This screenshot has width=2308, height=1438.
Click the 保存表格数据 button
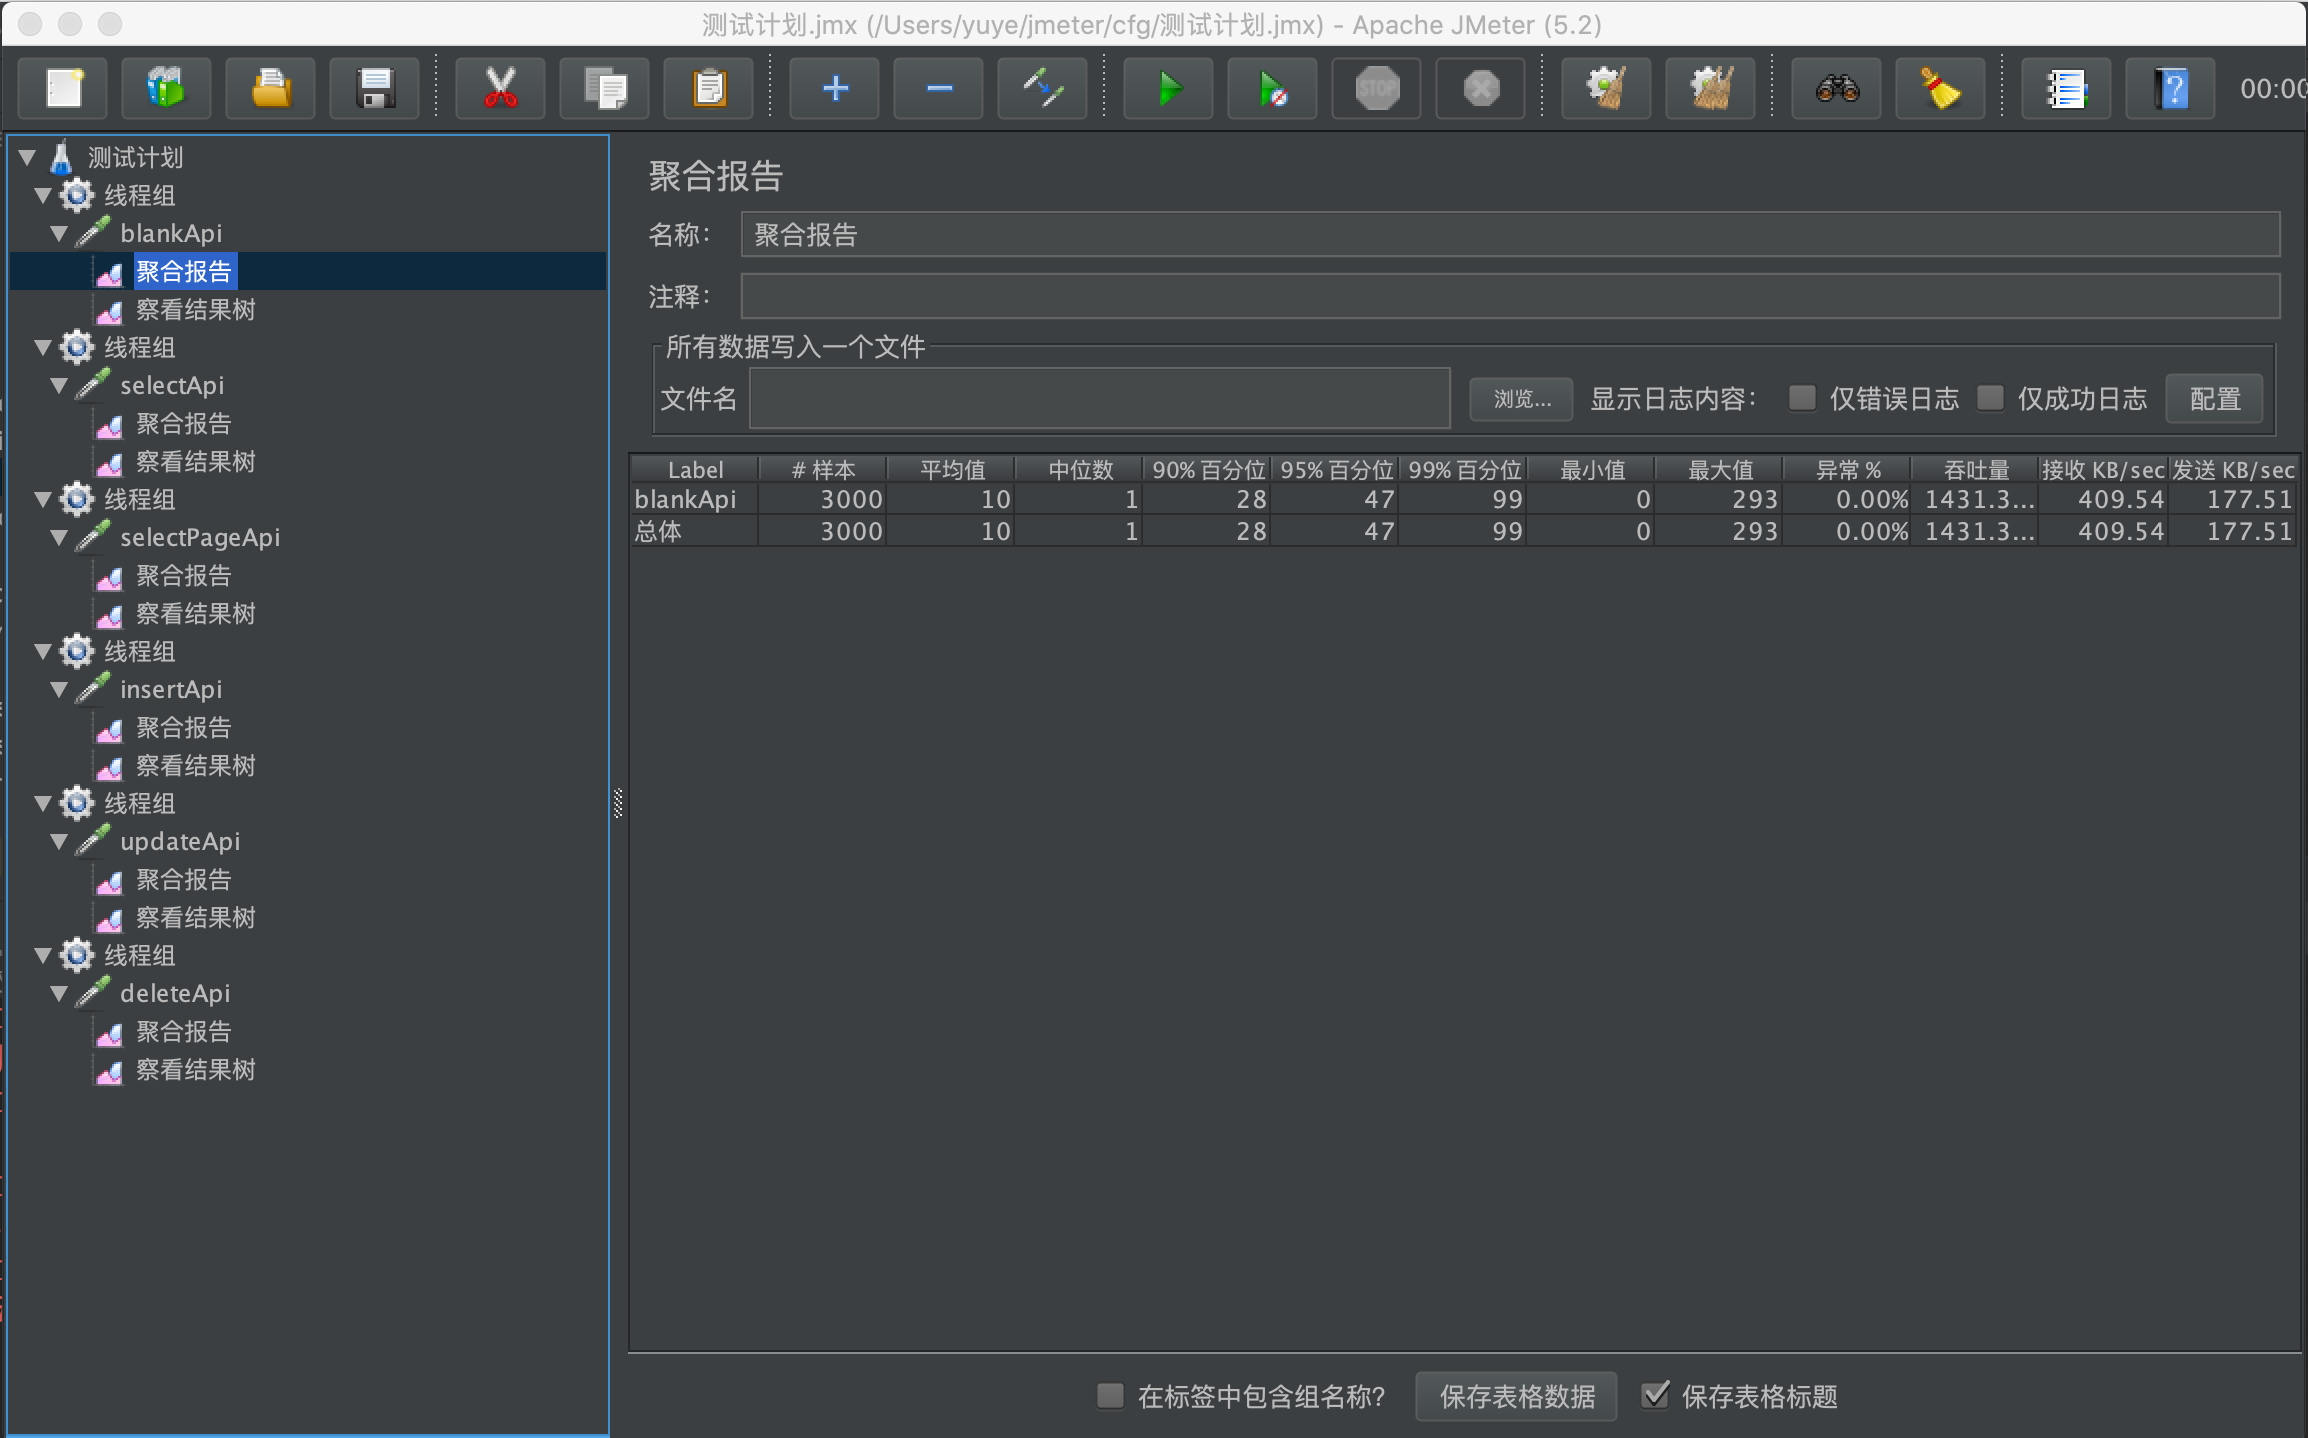1517,1396
